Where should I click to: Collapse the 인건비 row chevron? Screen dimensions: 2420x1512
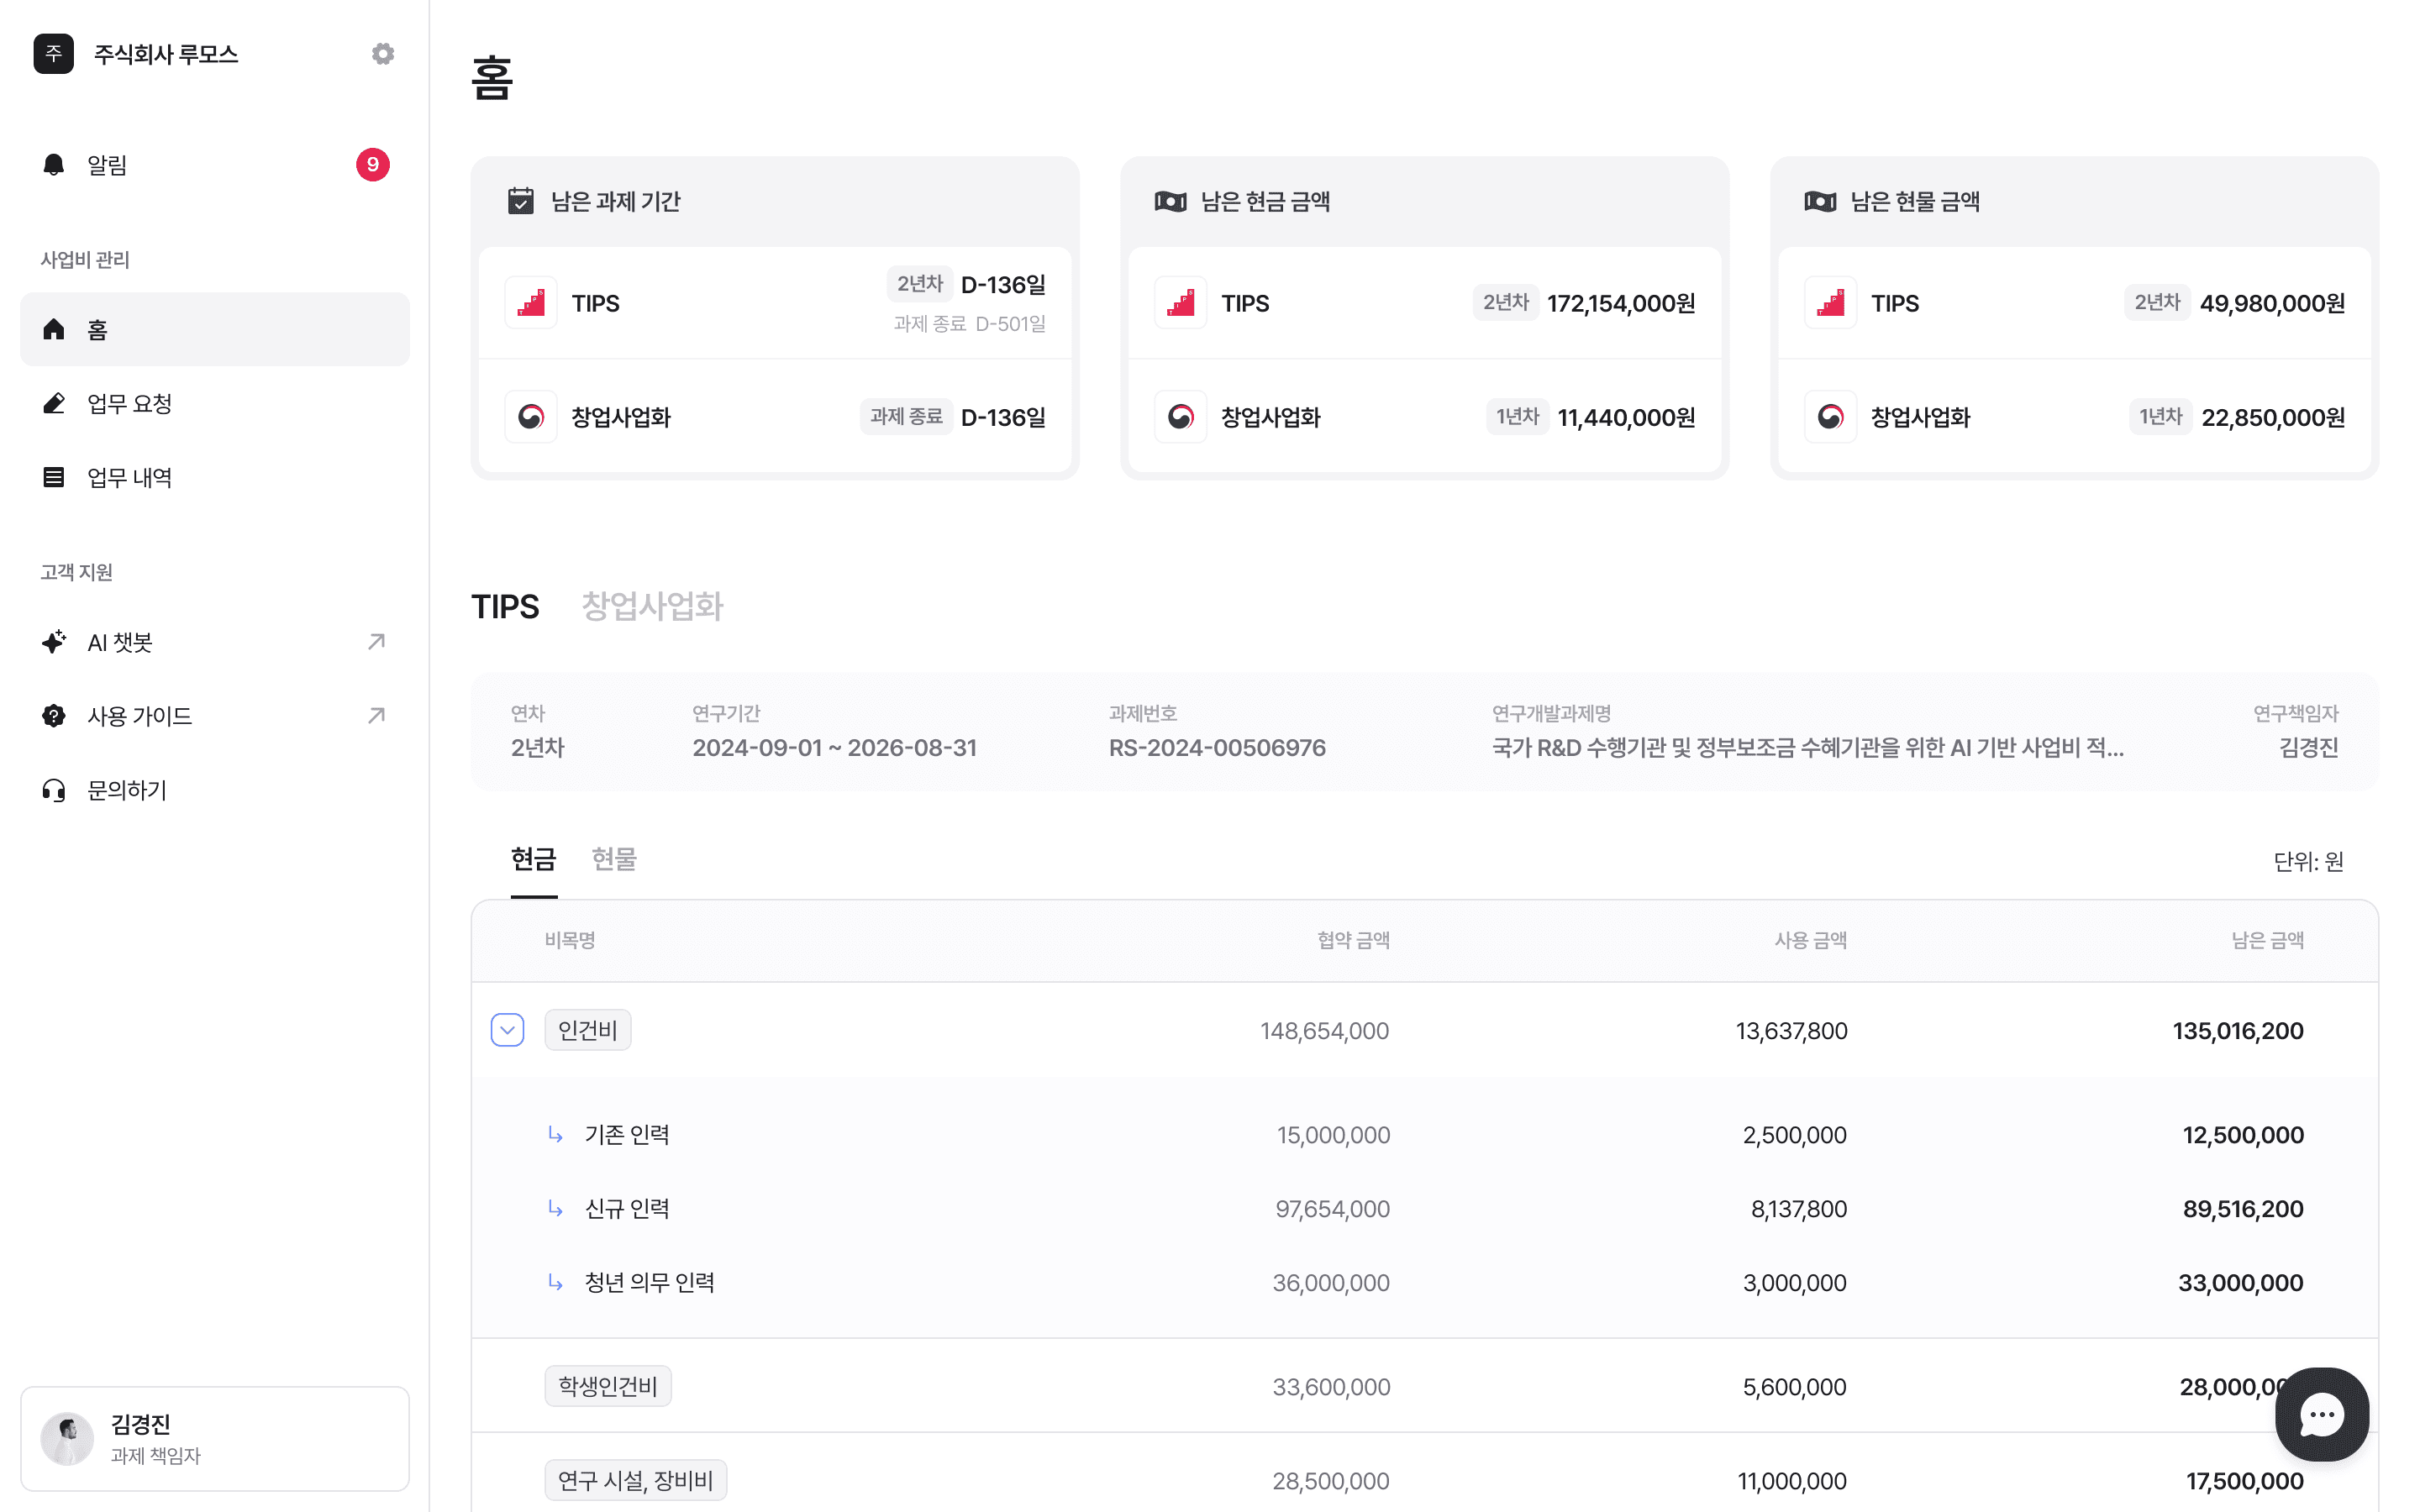[507, 1030]
